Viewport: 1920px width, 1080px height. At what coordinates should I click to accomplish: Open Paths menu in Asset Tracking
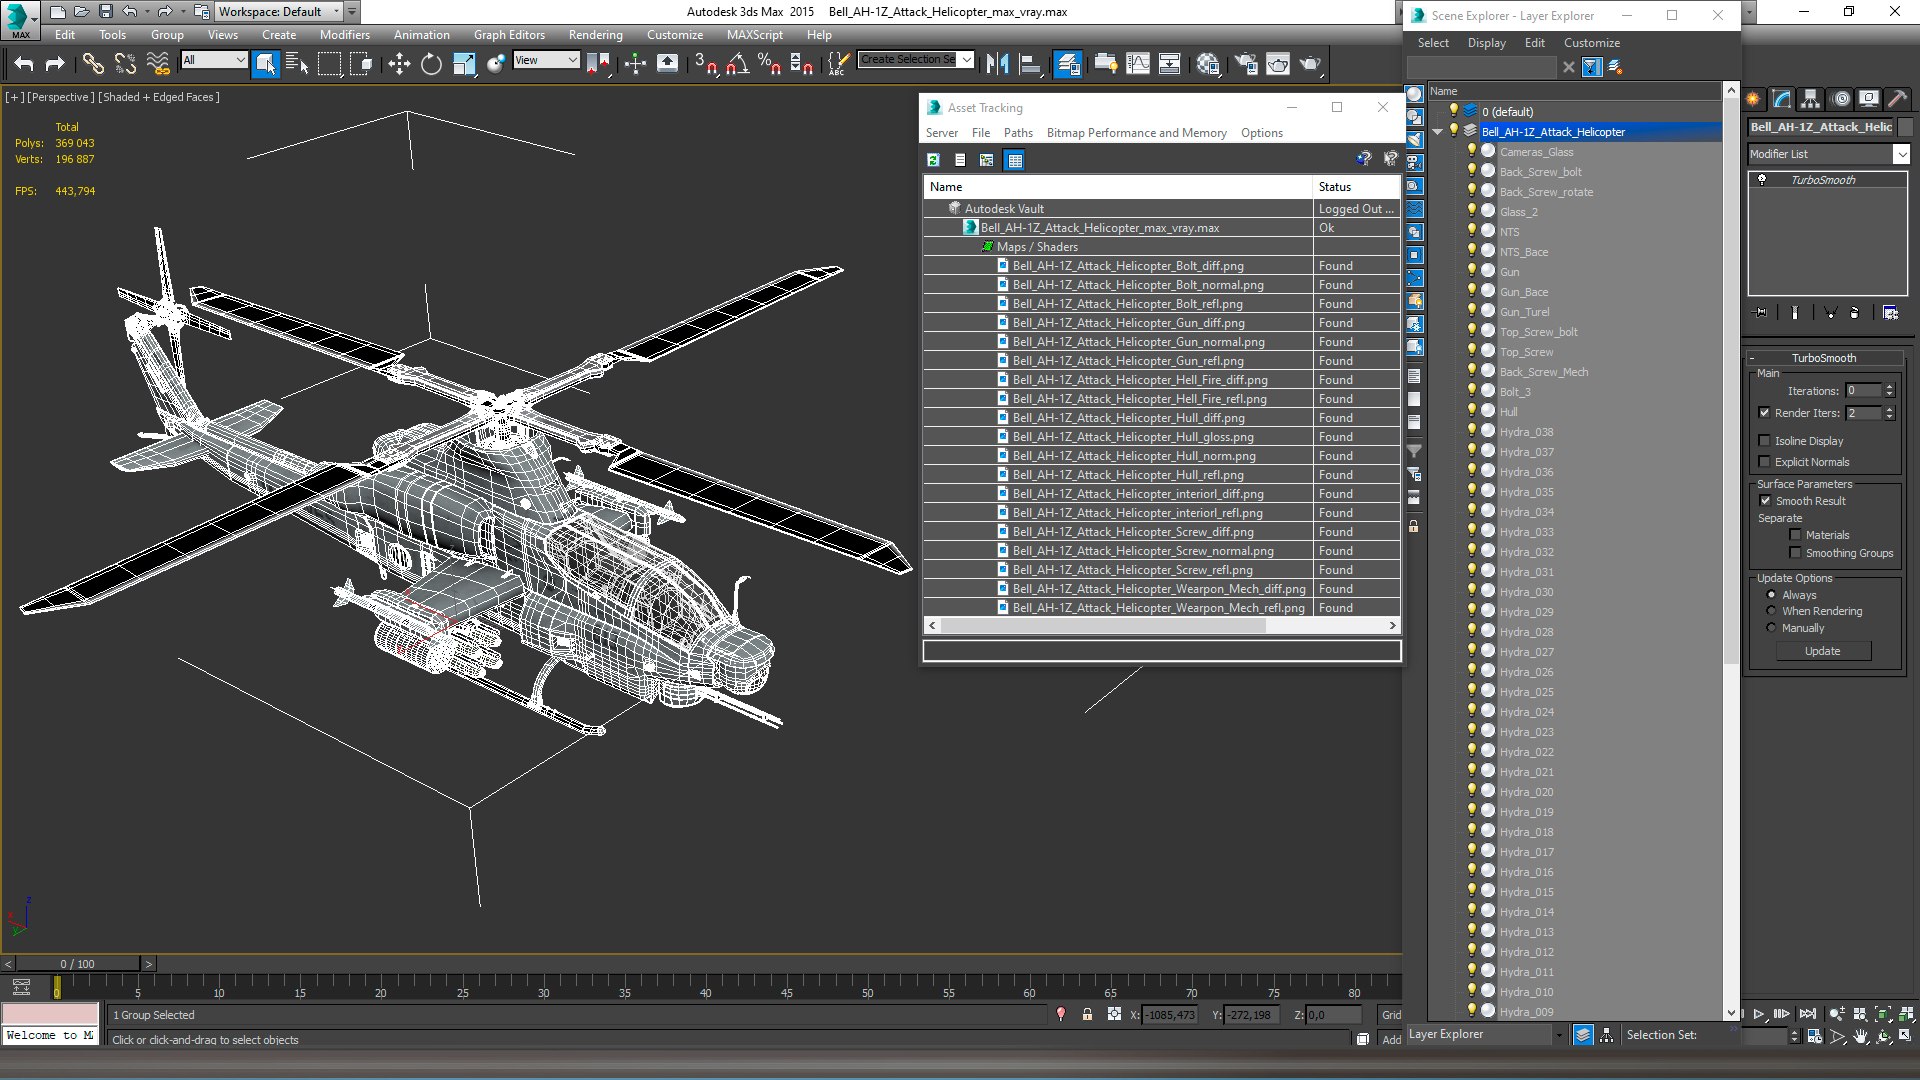pyautogui.click(x=1018, y=133)
